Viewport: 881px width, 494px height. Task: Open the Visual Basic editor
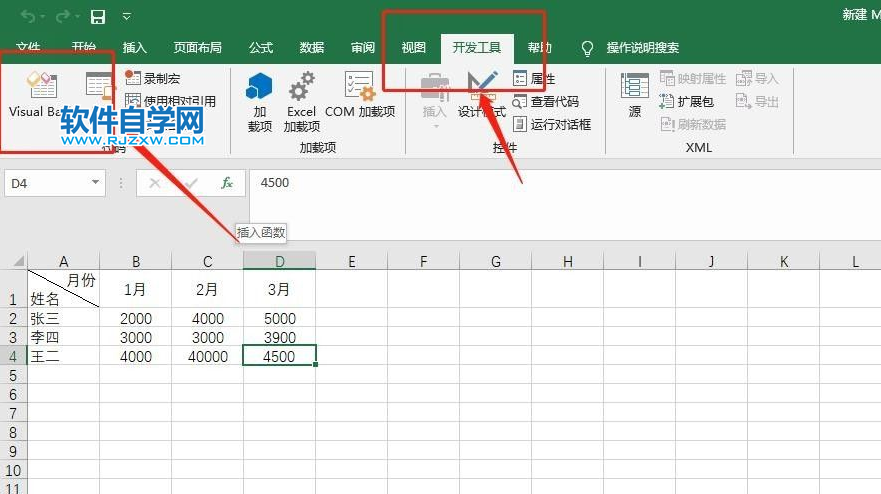[x=40, y=95]
